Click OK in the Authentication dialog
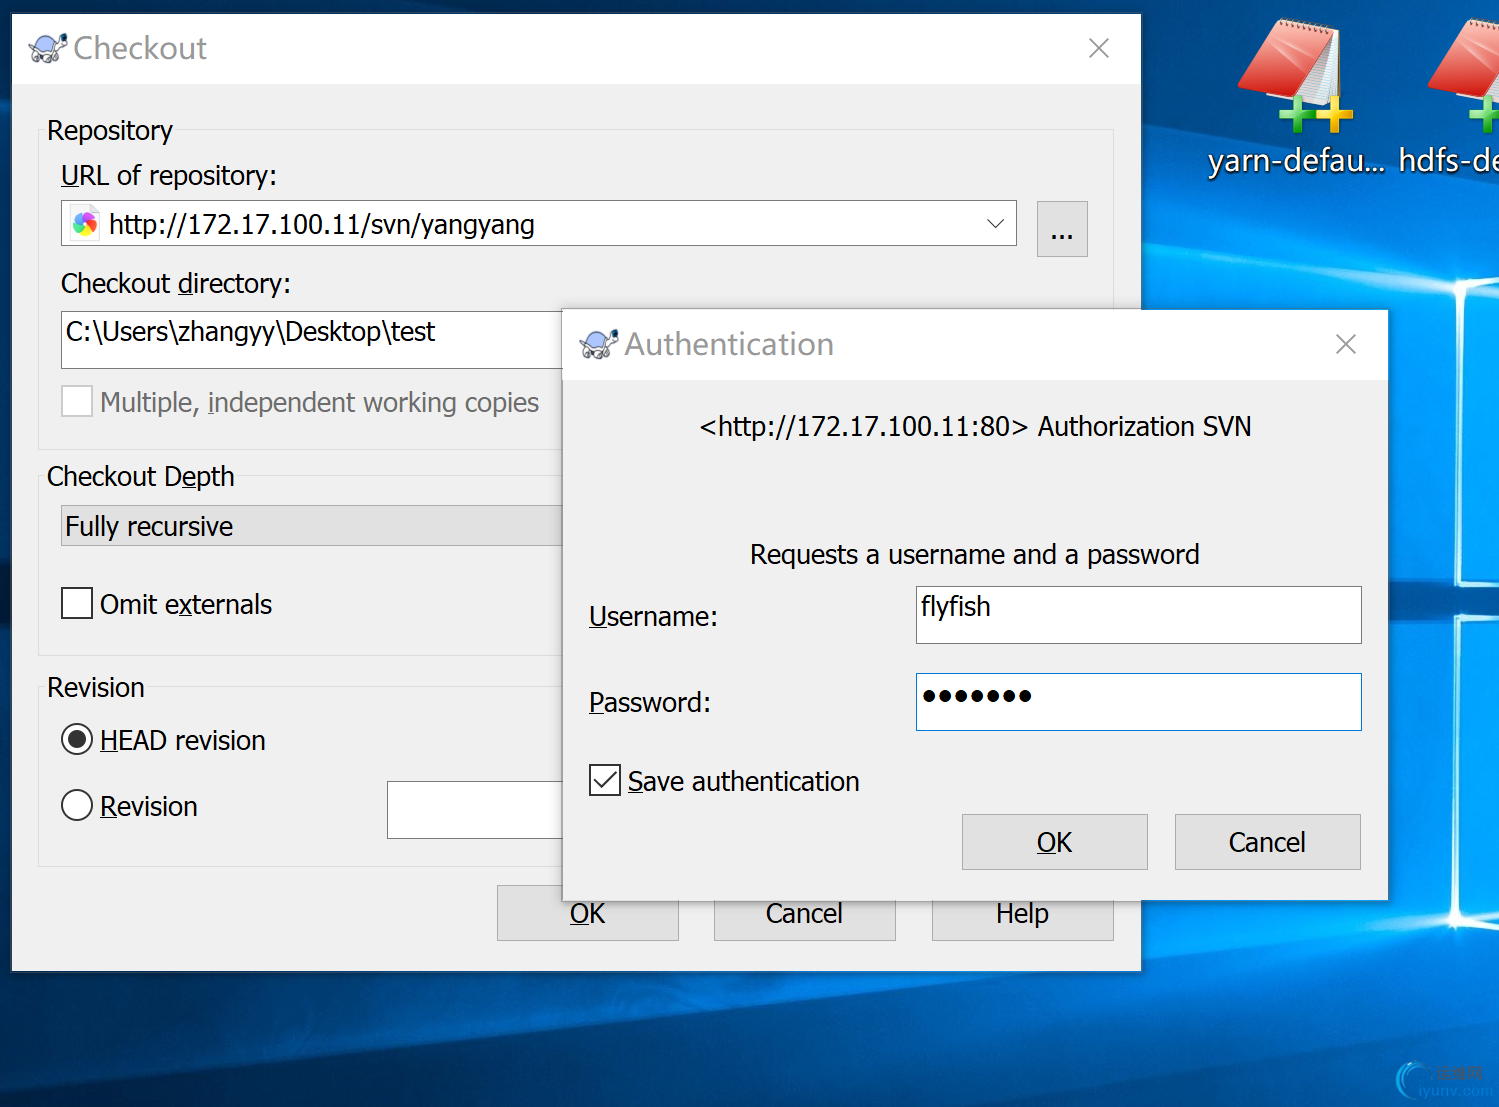The width and height of the screenshot is (1499, 1107). click(1054, 842)
